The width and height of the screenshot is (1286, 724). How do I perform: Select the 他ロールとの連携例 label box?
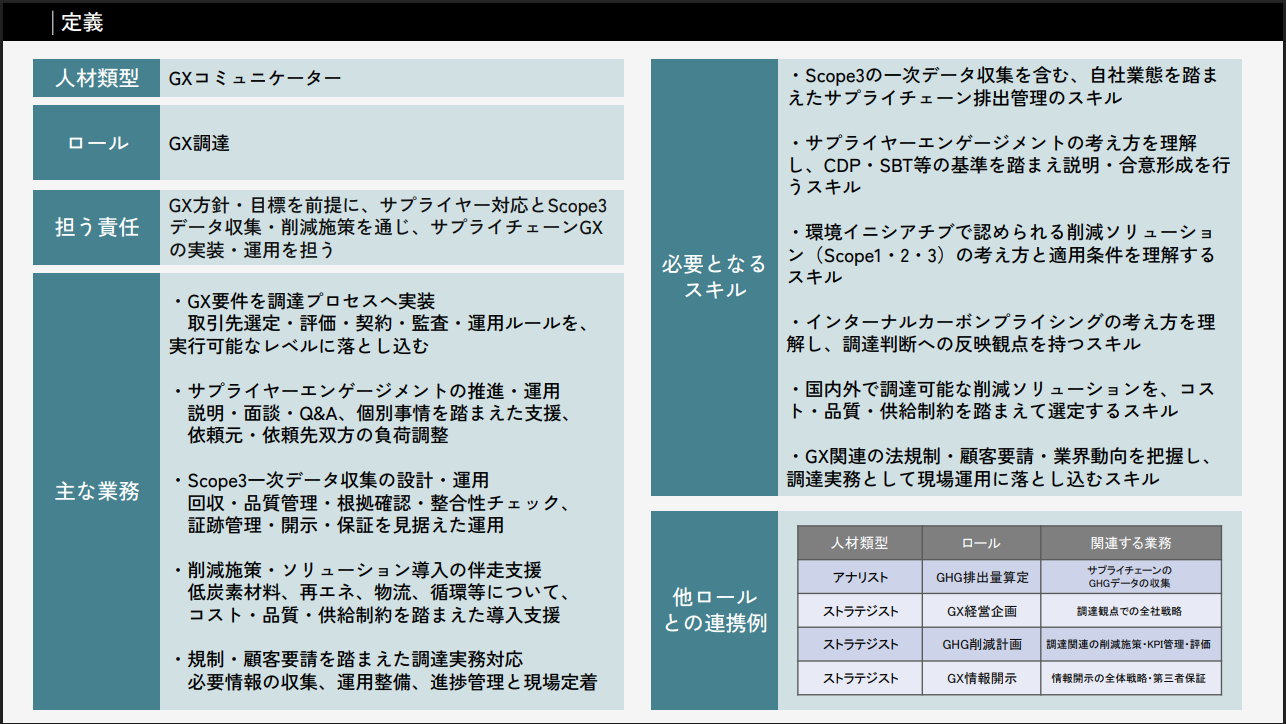pyautogui.click(x=714, y=610)
